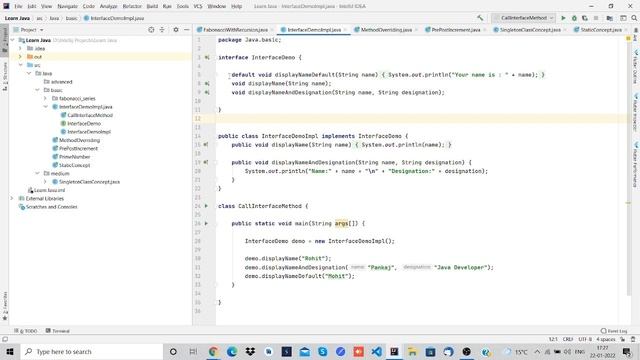Click the Stop process square icon
Screen dimensions: 640x360
pyautogui.click(x=596, y=18)
